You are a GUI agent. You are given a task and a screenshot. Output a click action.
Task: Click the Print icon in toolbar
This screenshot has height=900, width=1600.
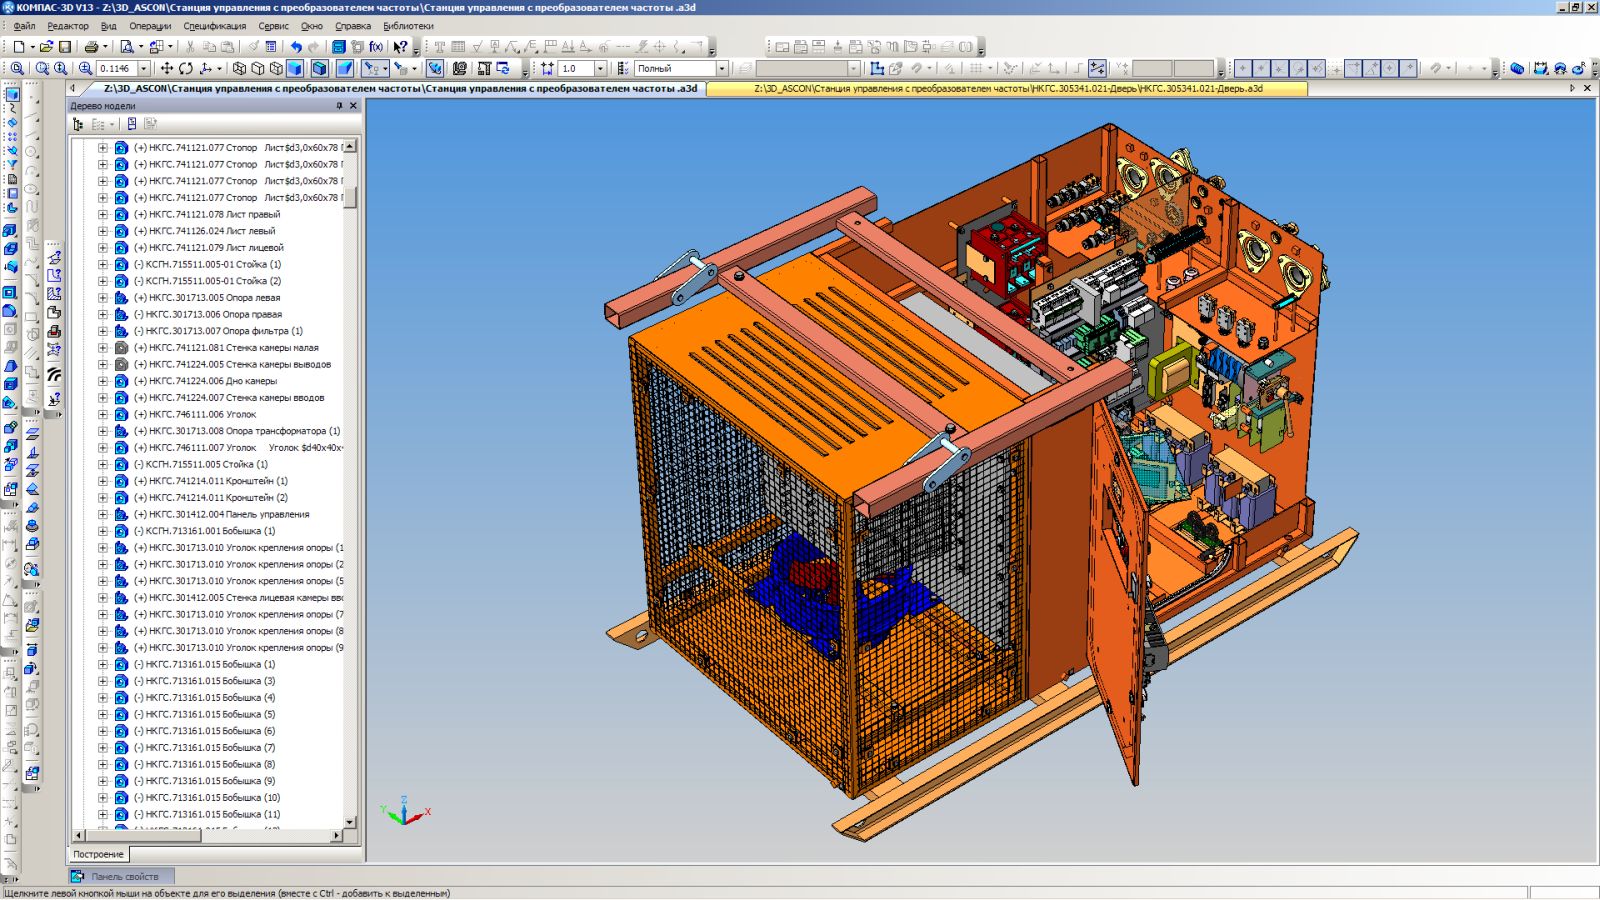click(91, 47)
